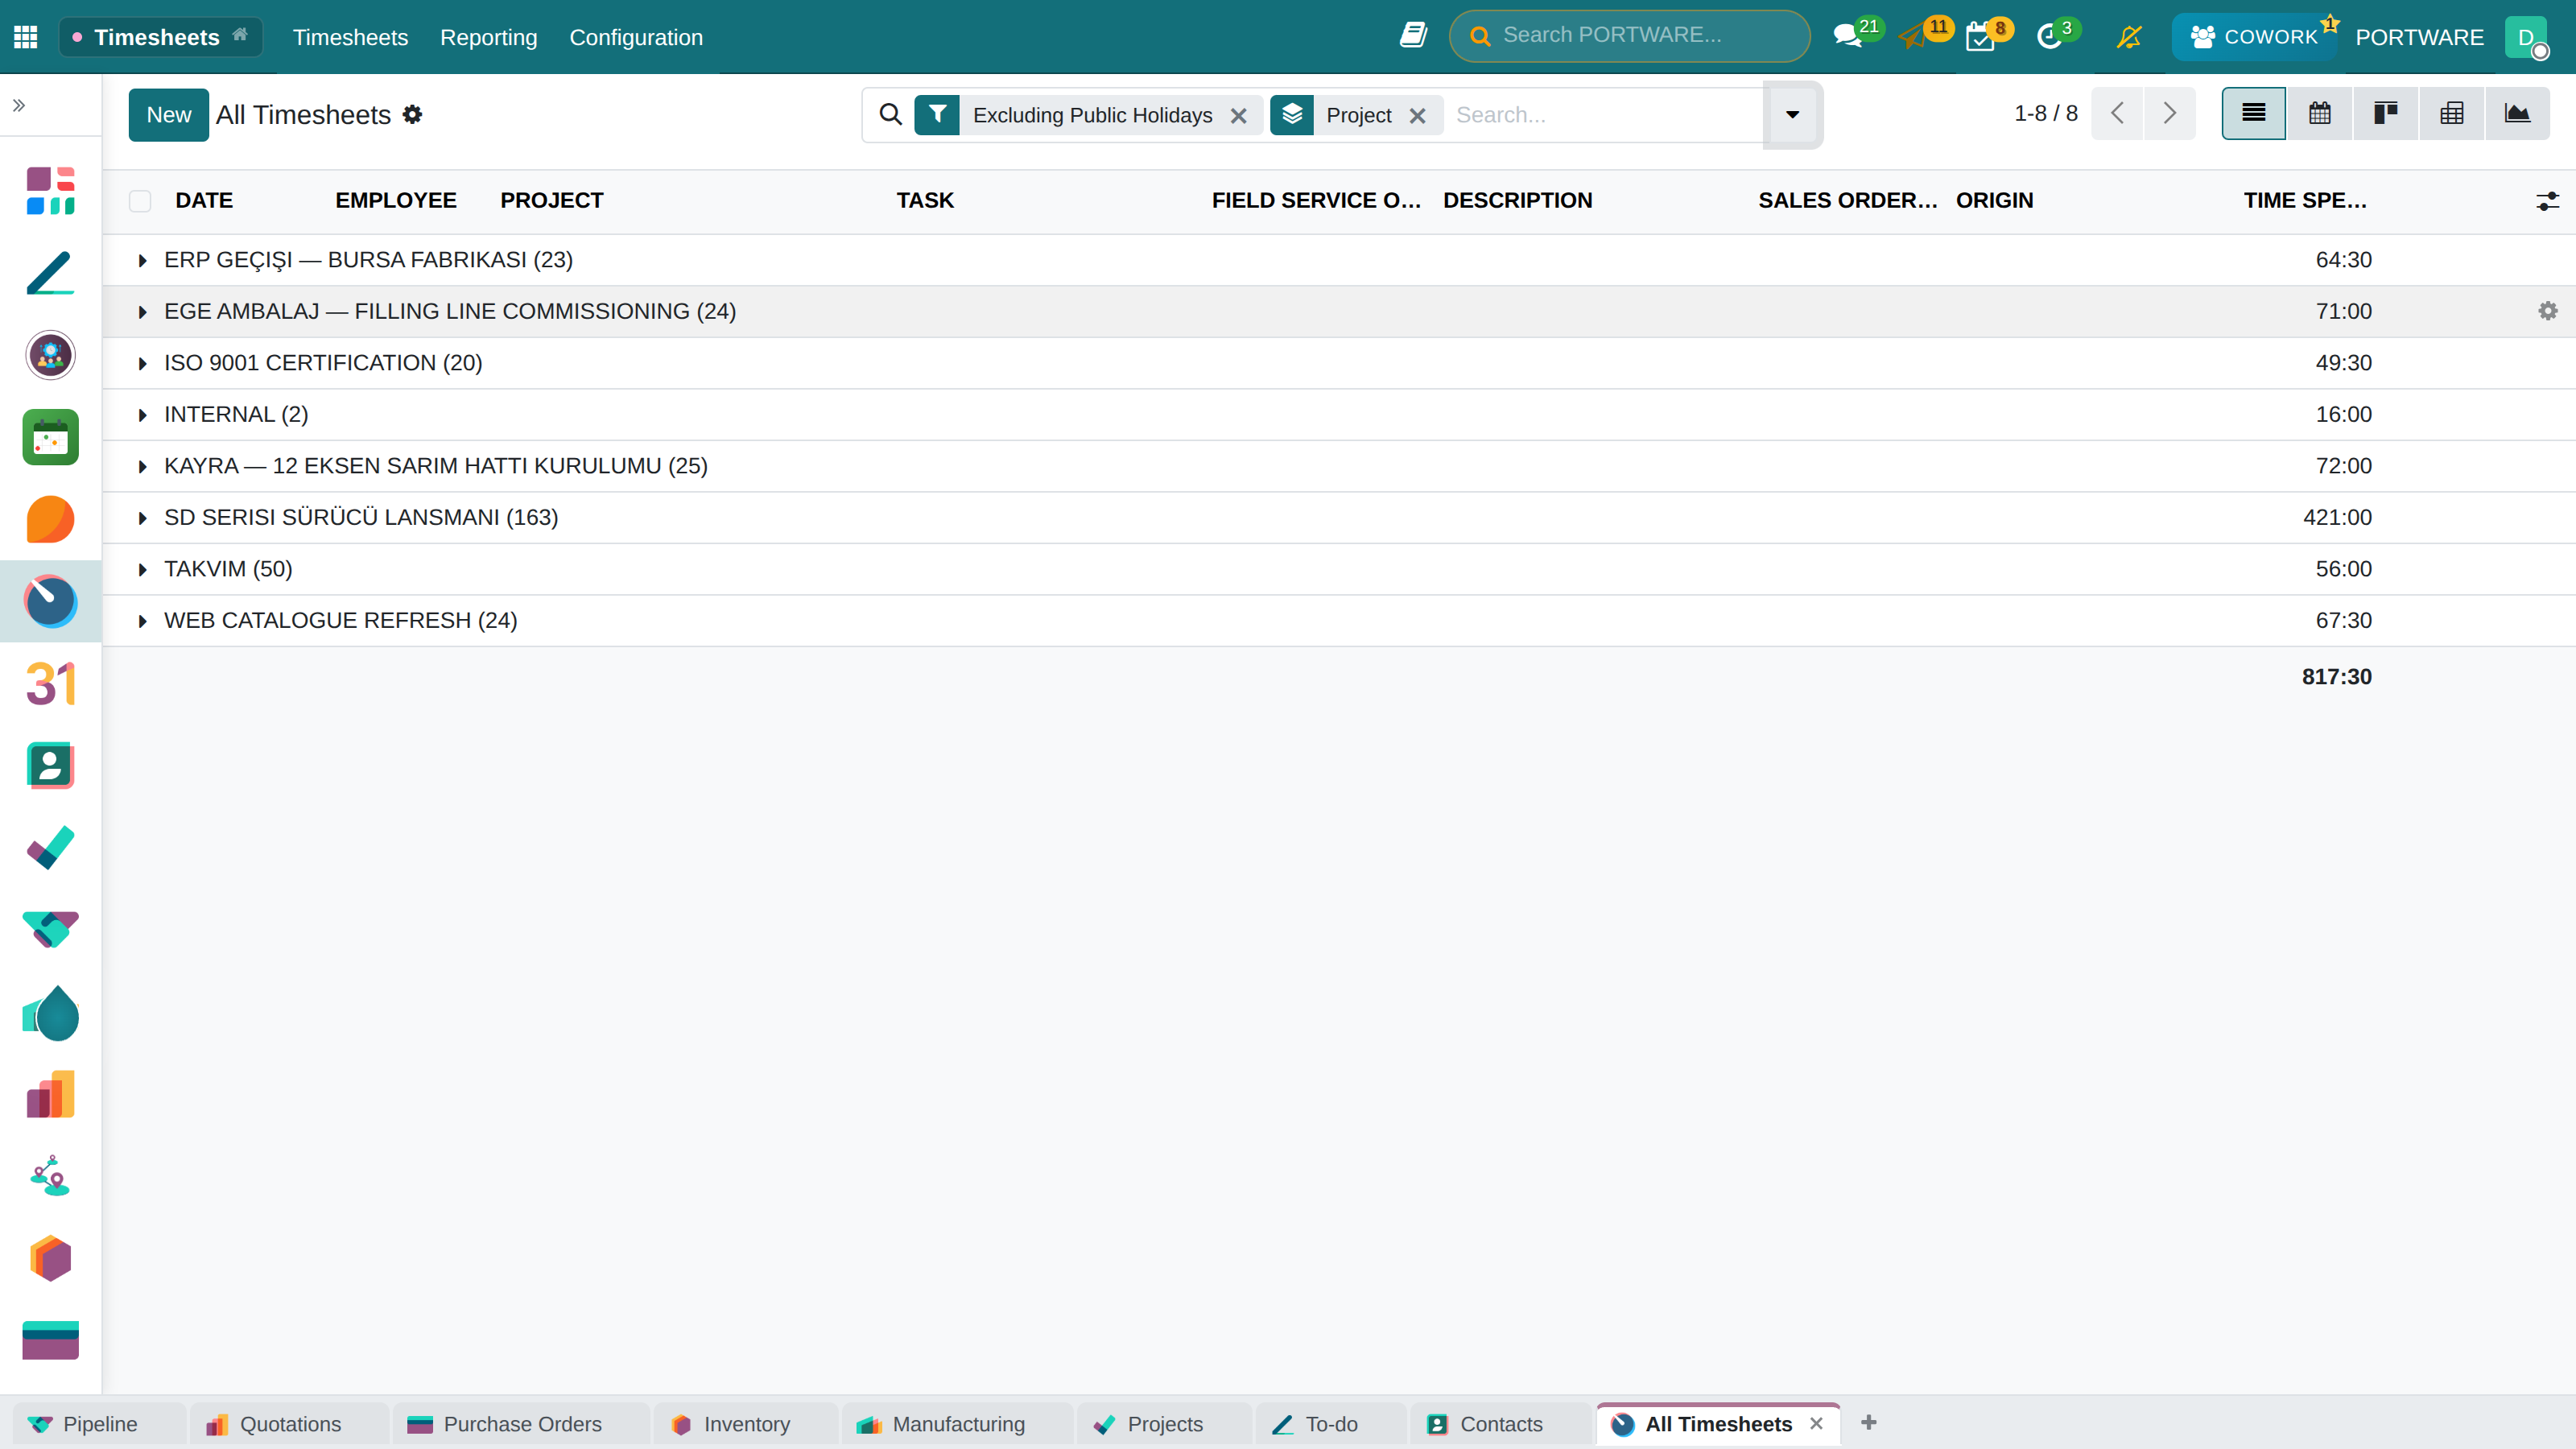Screen dimensions: 2576x1449
Task: Open the number 31 Calendar app in sidebar
Action: 50,684
